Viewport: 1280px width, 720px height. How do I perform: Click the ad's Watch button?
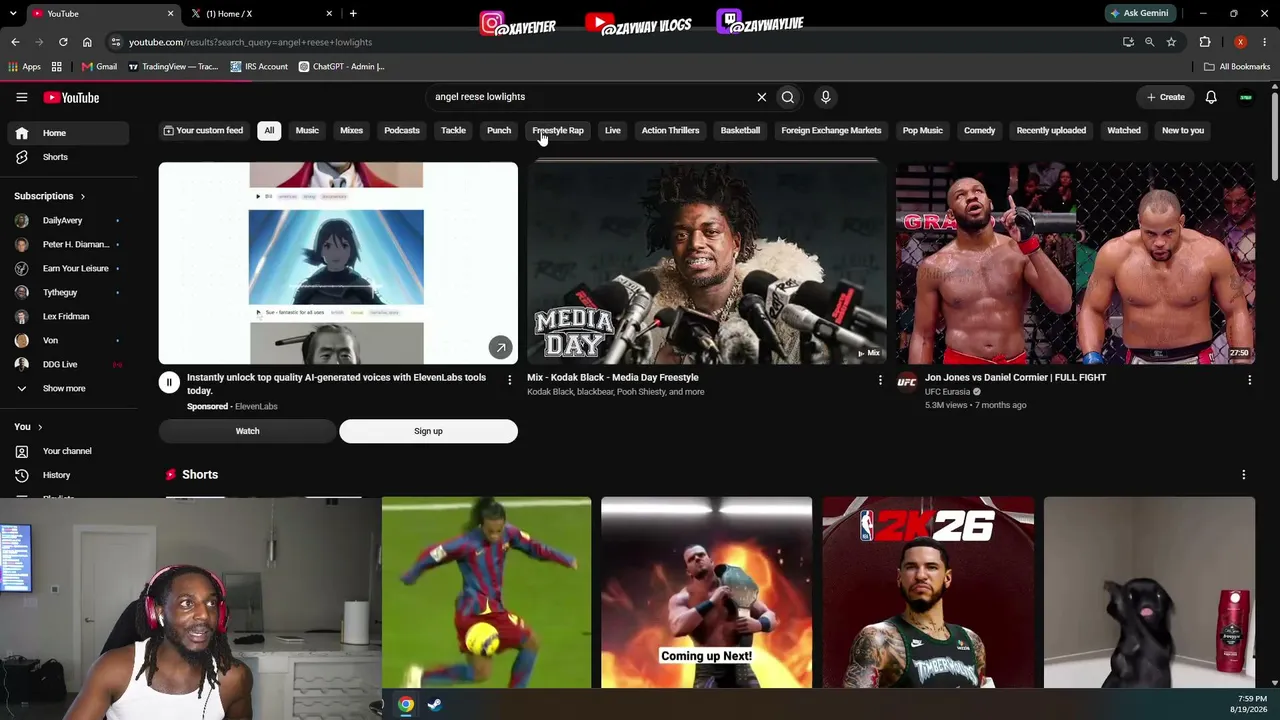tap(247, 431)
